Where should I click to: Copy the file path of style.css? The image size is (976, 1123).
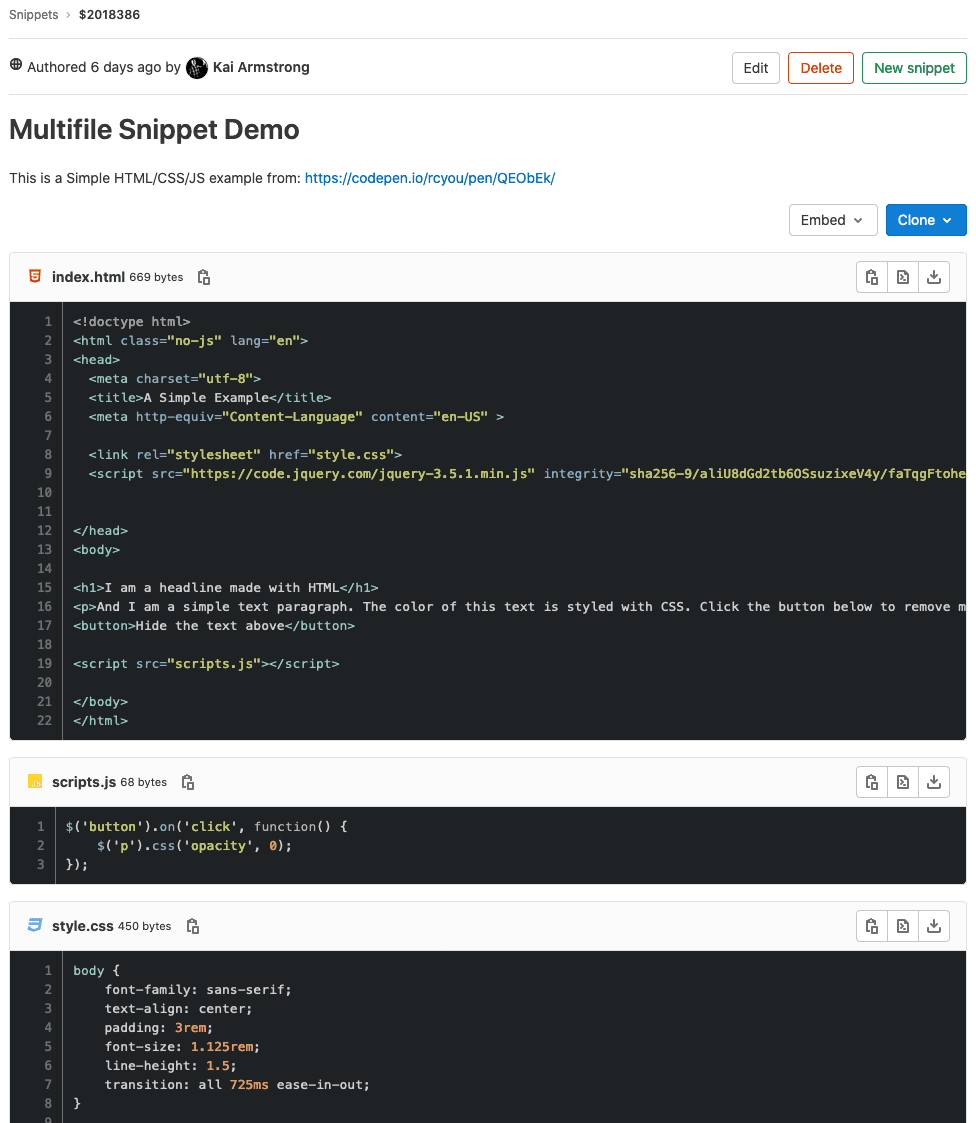(192, 926)
